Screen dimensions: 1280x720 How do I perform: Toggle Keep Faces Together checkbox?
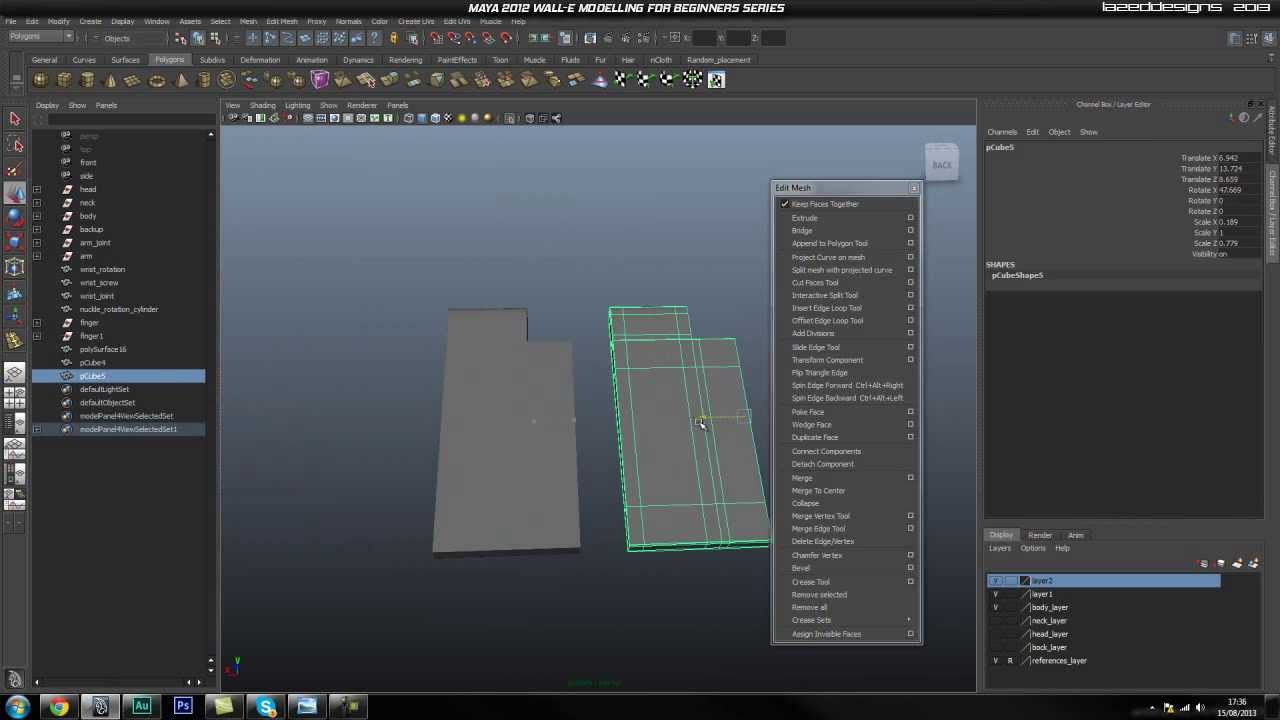coord(785,204)
